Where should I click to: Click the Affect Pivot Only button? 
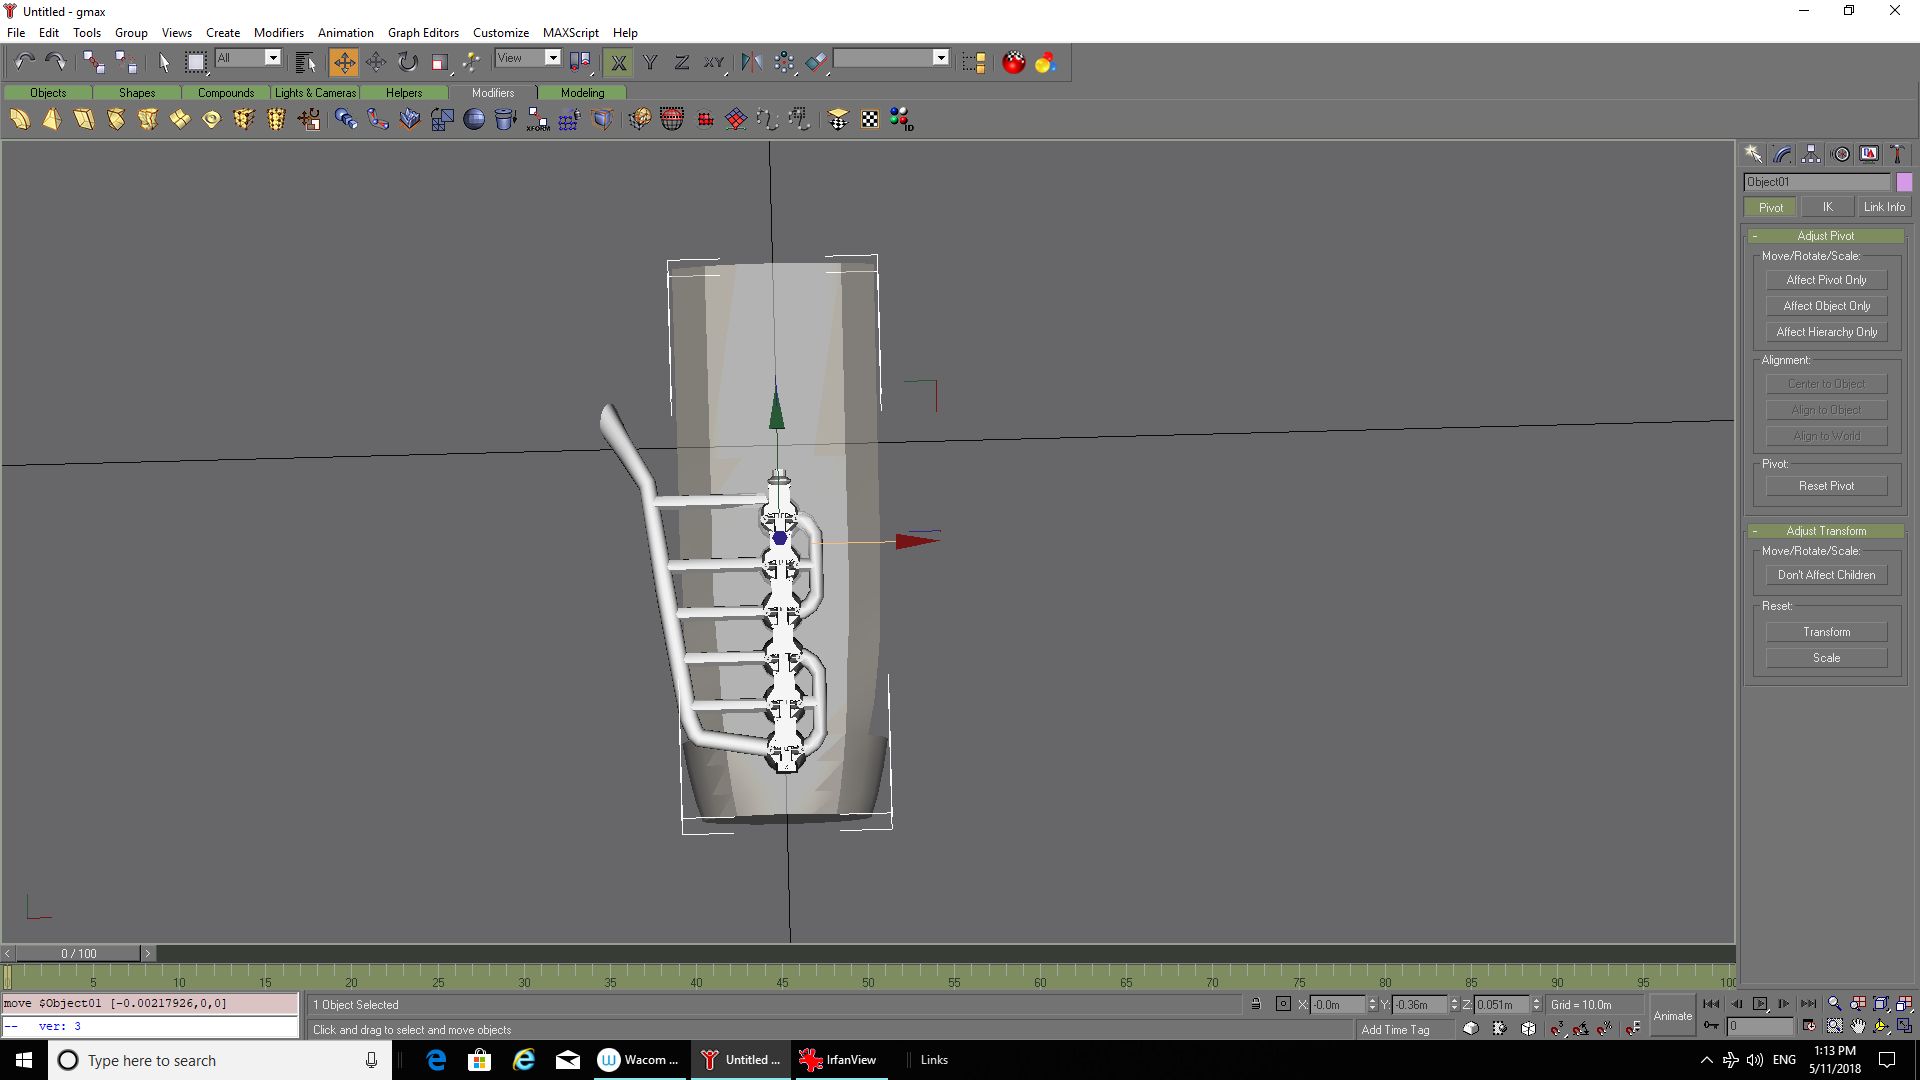(1826, 280)
